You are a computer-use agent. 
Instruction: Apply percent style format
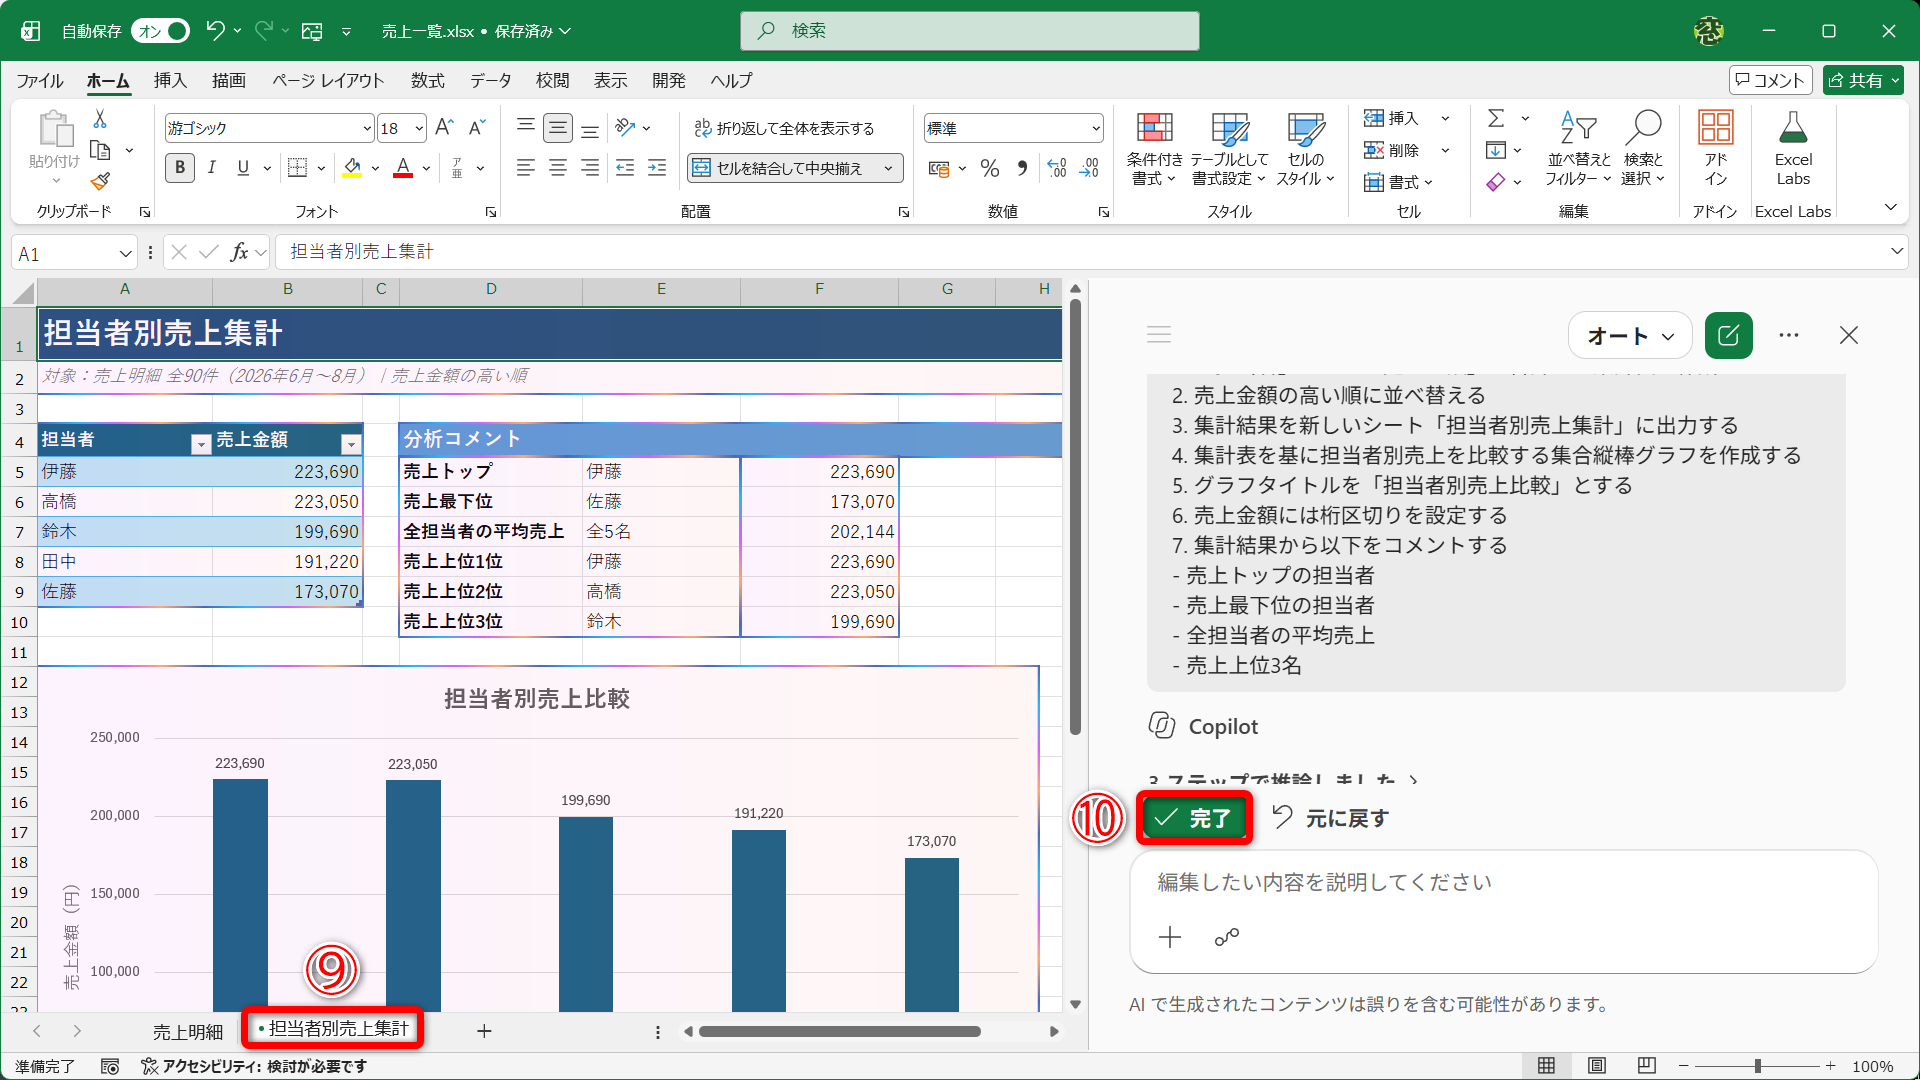(990, 168)
